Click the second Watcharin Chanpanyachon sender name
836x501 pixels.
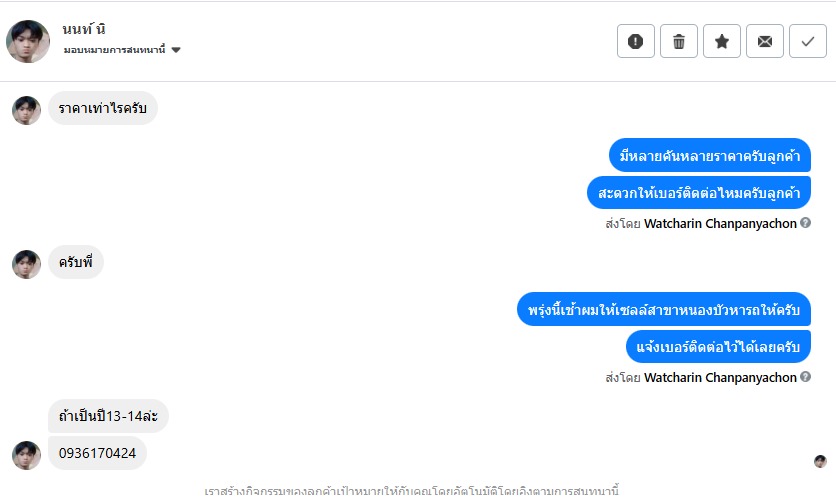(x=720, y=377)
